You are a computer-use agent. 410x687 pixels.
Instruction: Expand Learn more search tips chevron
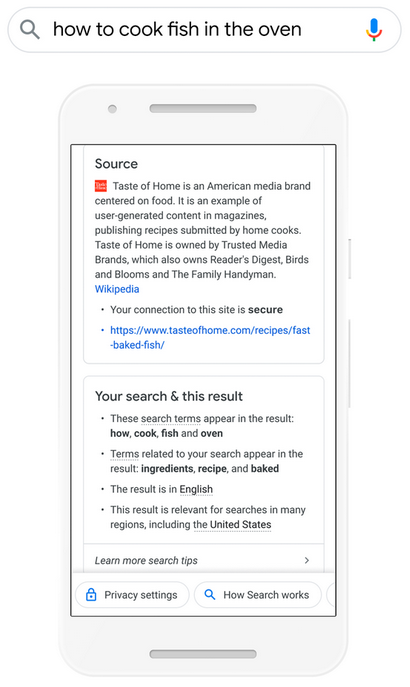click(307, 560)
